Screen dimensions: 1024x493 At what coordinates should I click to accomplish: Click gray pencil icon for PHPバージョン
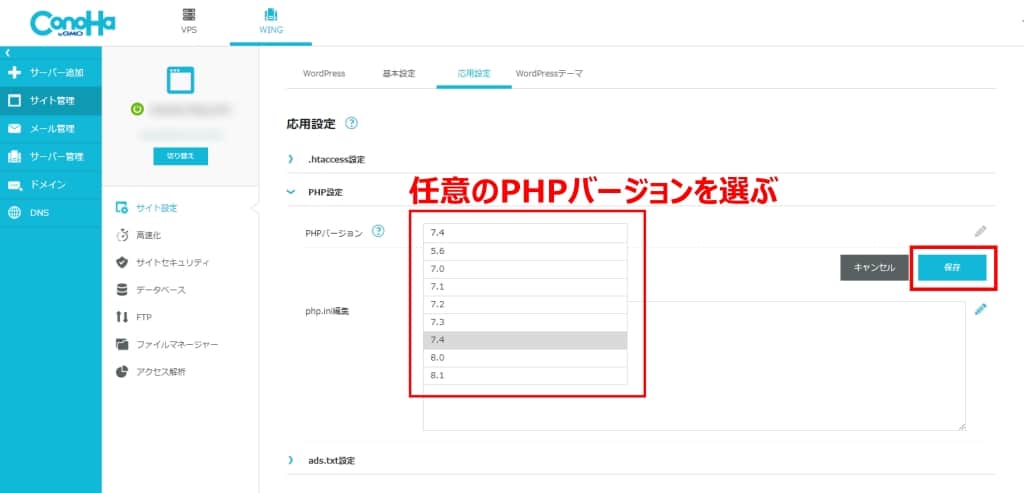click(x=980, y=231)
